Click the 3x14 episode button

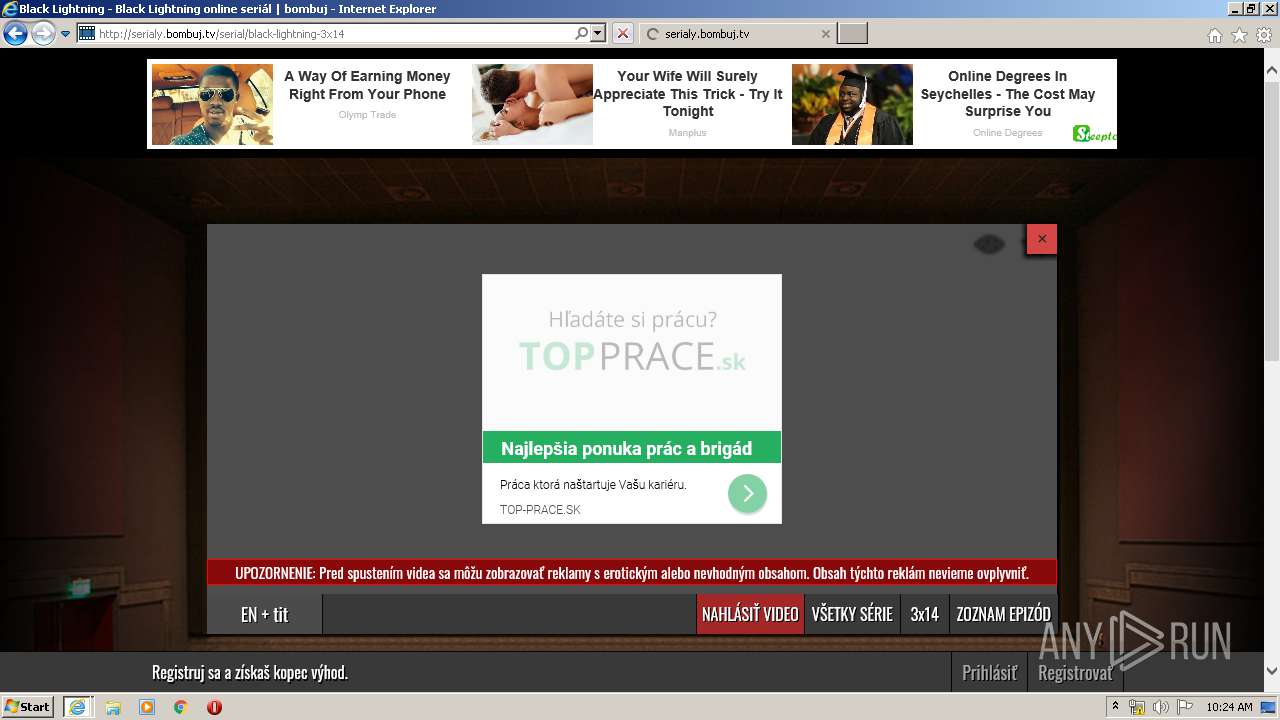[x=925, y=614]
